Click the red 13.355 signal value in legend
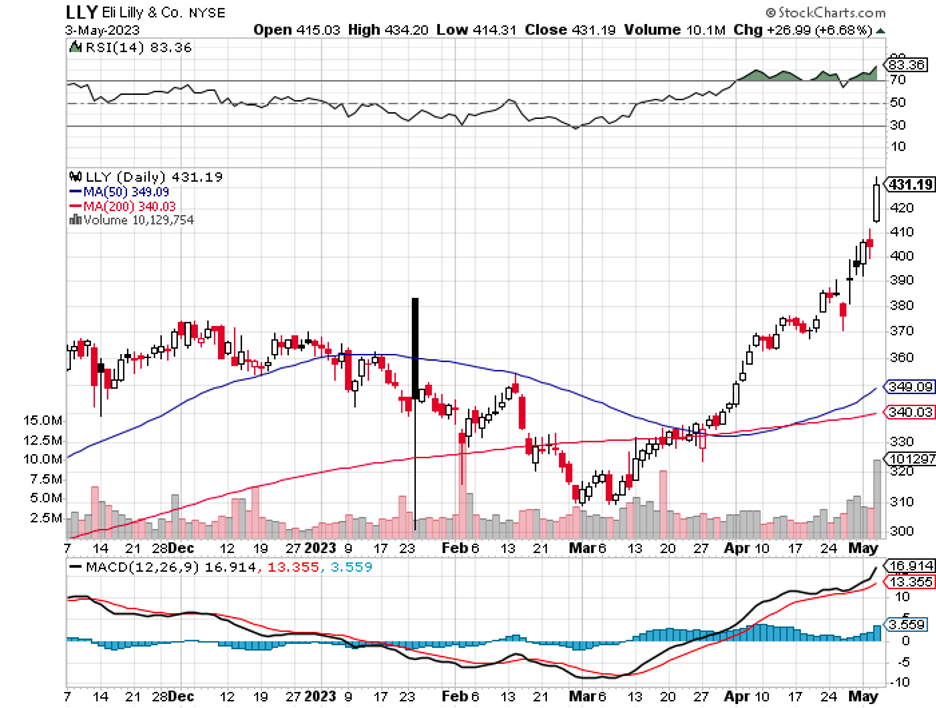This screenshot has height=708, width=936. coord(293,567)
